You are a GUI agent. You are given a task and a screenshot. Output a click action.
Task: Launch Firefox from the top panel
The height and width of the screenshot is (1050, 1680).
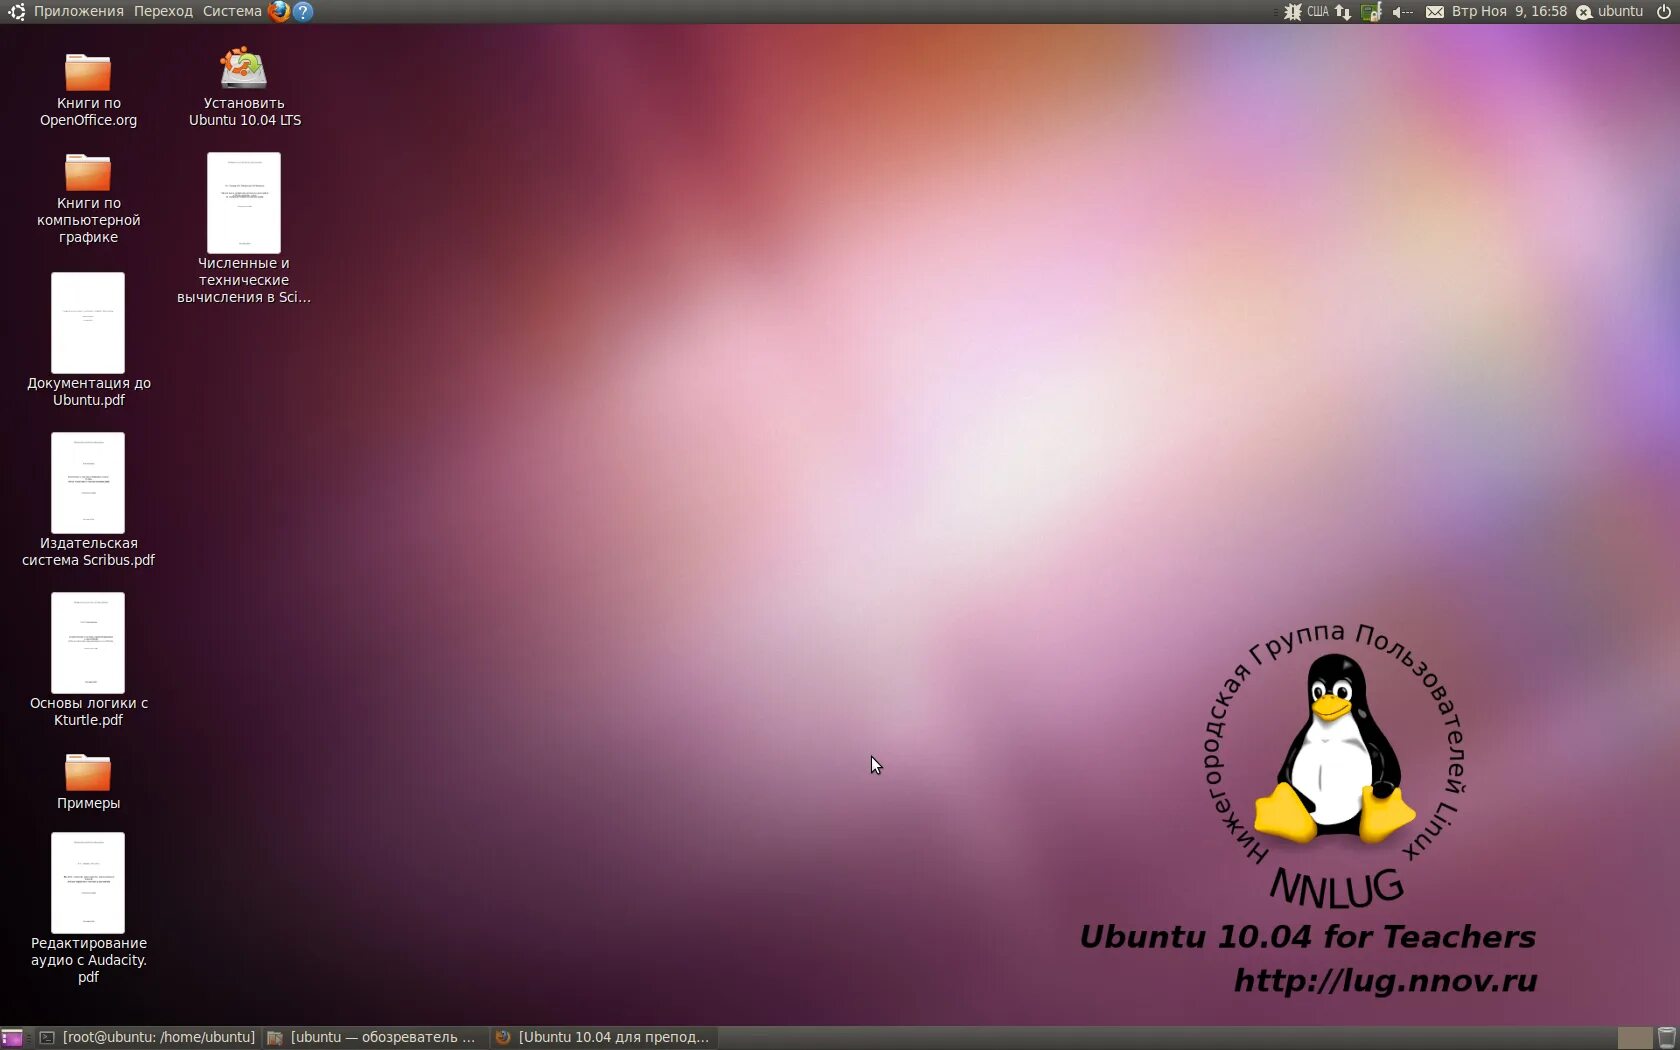279,11
